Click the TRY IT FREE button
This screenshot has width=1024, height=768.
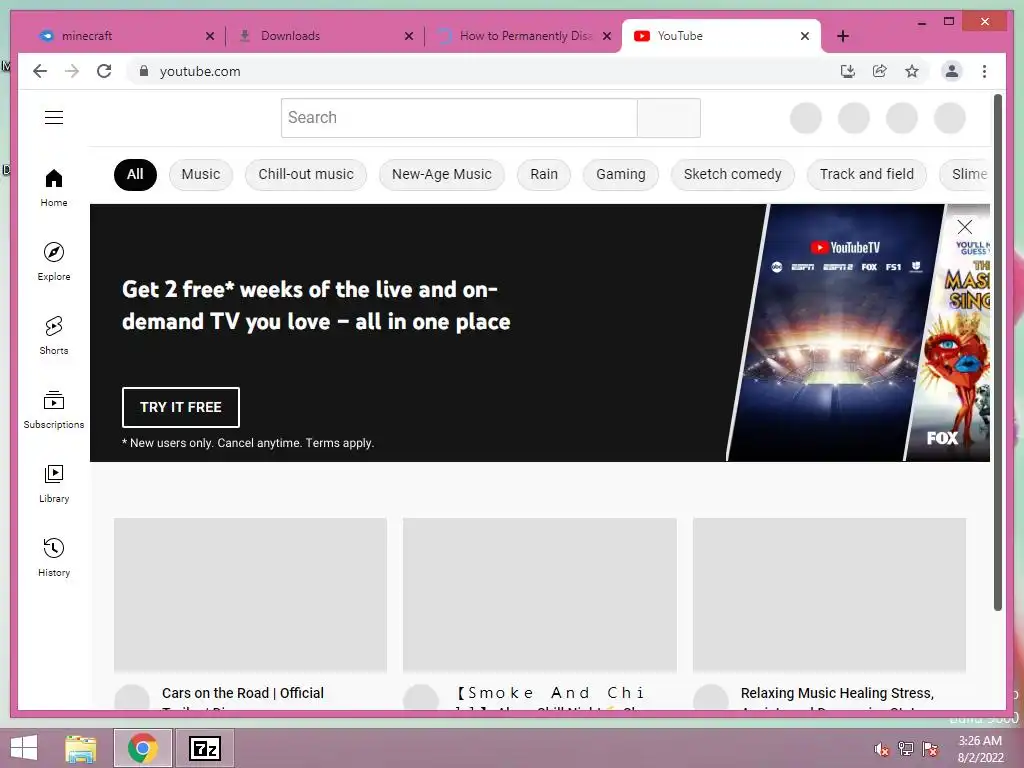click(x=181, y=407)
